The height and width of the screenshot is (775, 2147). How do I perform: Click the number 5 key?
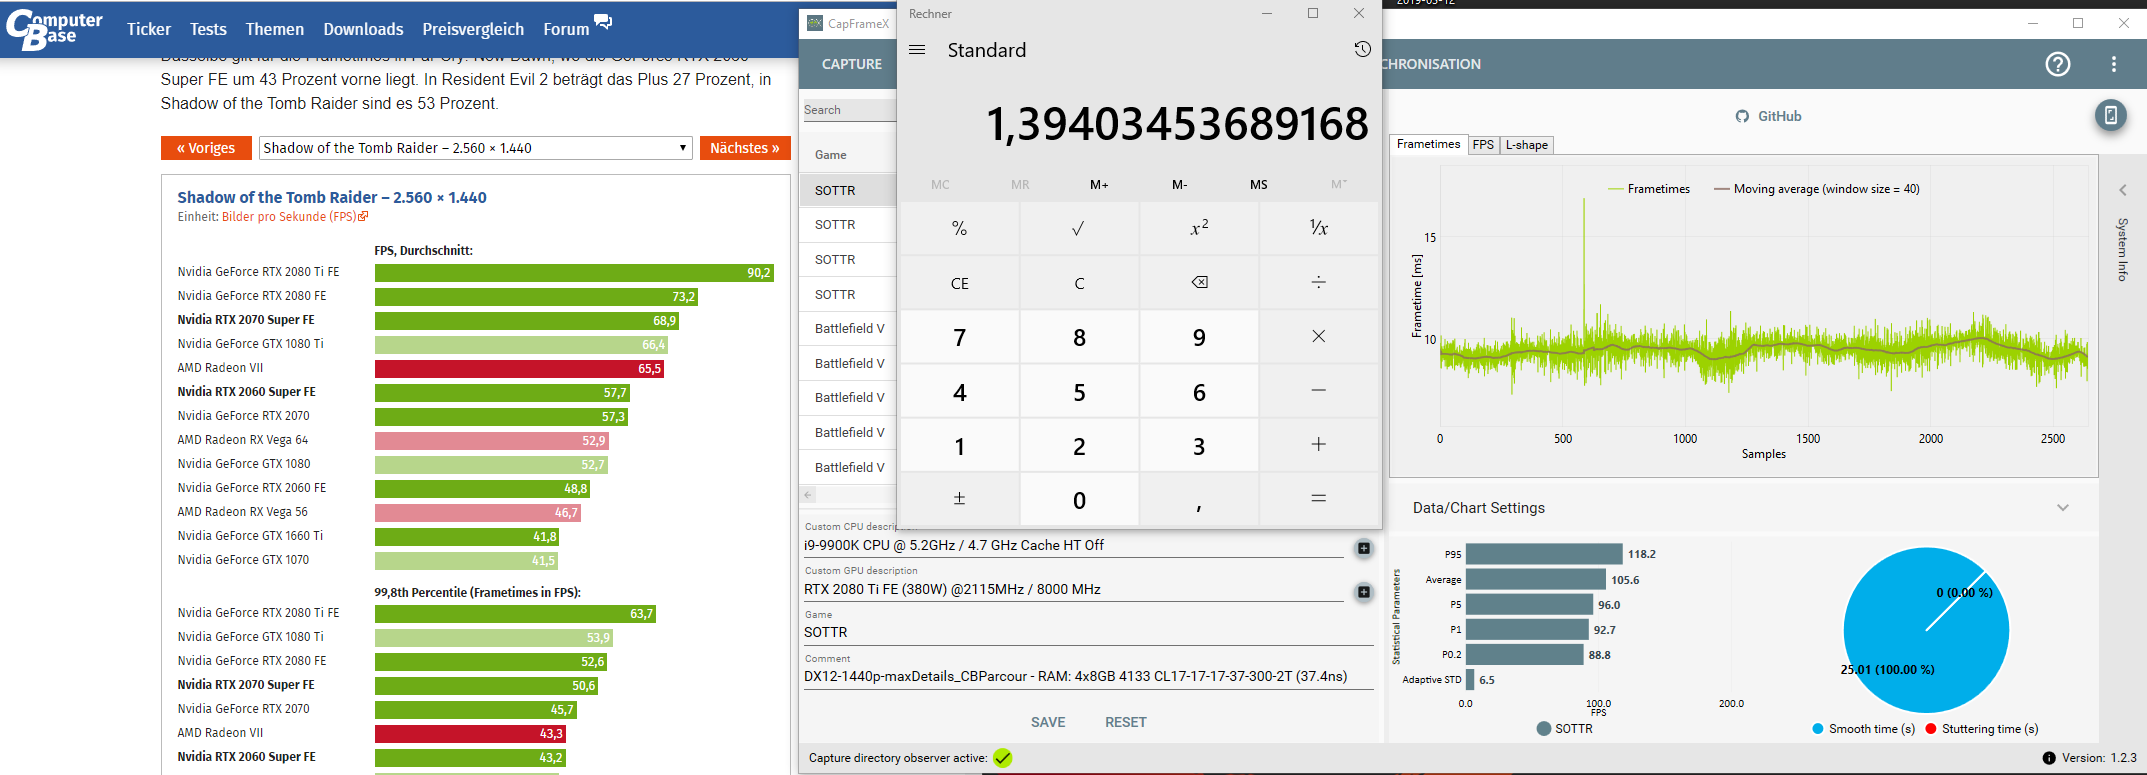click(1078, 391)
